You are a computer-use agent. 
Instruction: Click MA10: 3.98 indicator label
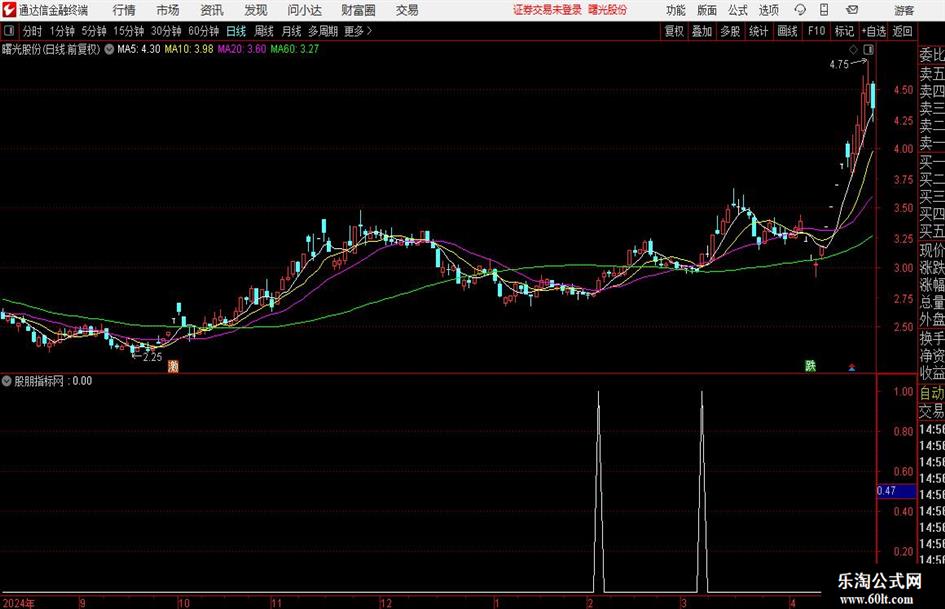point(189,49)
